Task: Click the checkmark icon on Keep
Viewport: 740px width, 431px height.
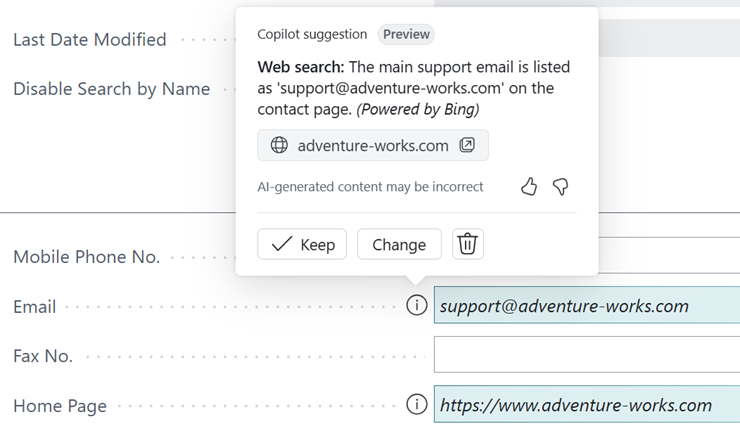Action: [282, 244]
